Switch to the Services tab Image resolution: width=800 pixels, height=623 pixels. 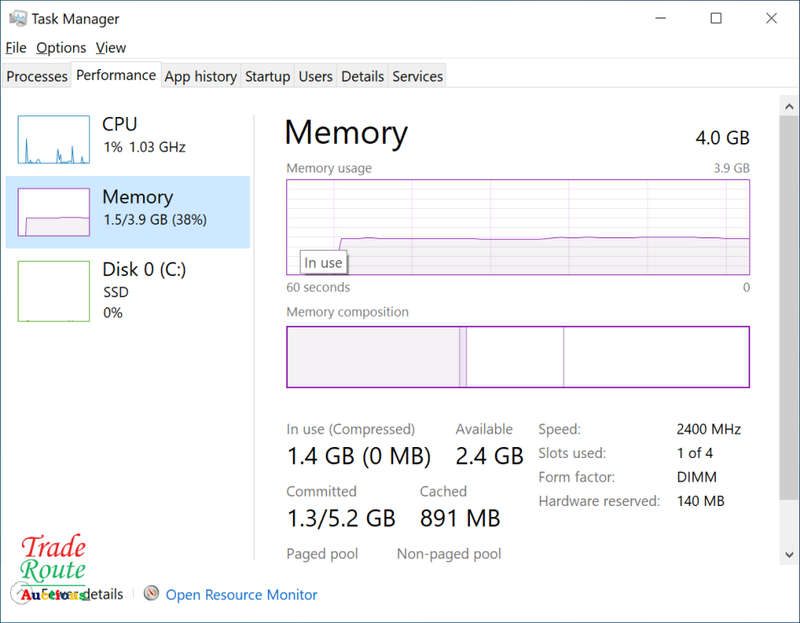click(417, 76)
